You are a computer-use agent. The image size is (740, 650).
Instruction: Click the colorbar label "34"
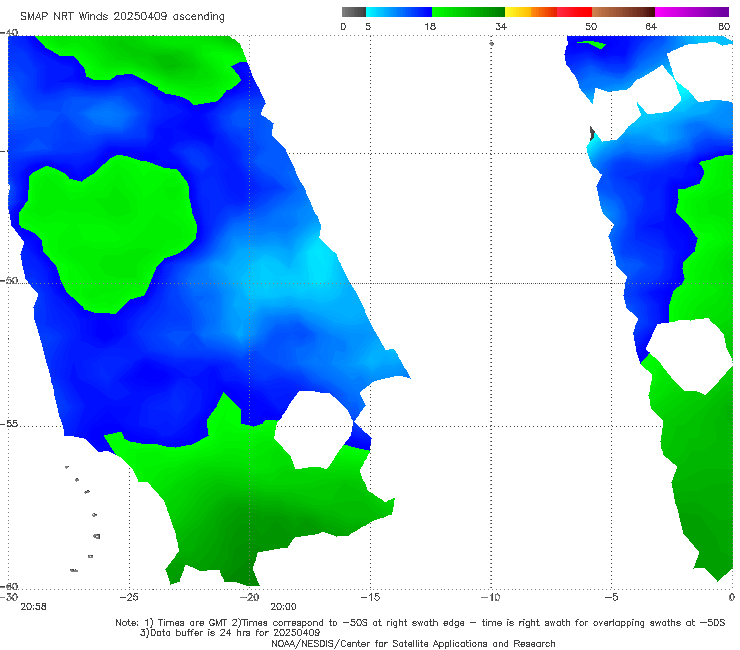501,27
